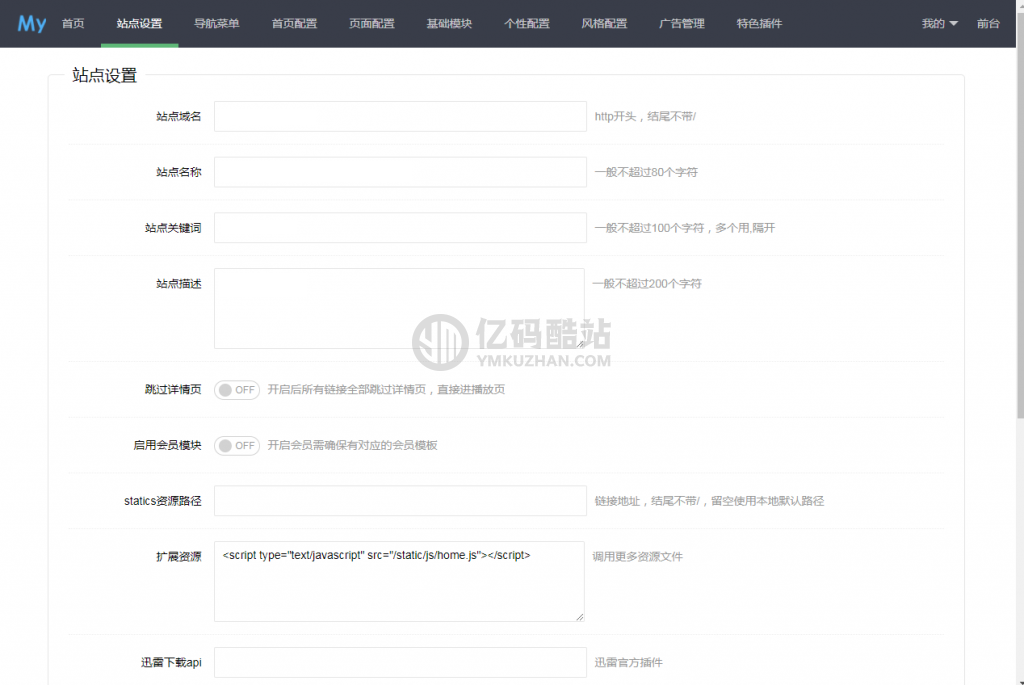Click the 站点描述 textarea resize handle
The width and height of the screenshot is (1024, 685).
click(580, 344)
